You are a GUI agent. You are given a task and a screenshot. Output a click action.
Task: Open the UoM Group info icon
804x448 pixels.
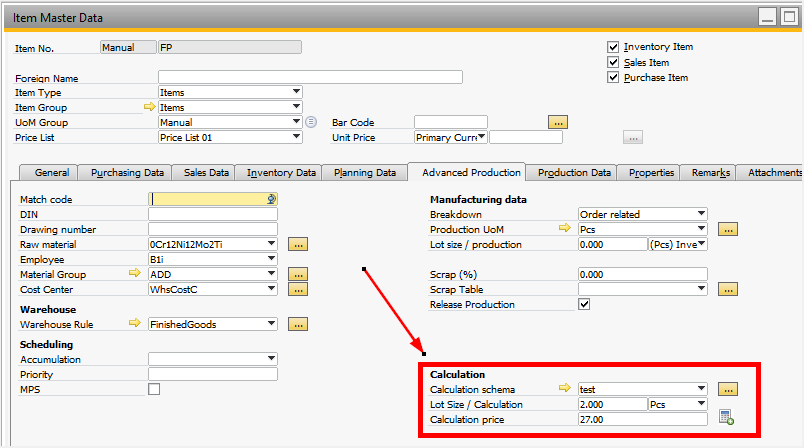point(311,122)
